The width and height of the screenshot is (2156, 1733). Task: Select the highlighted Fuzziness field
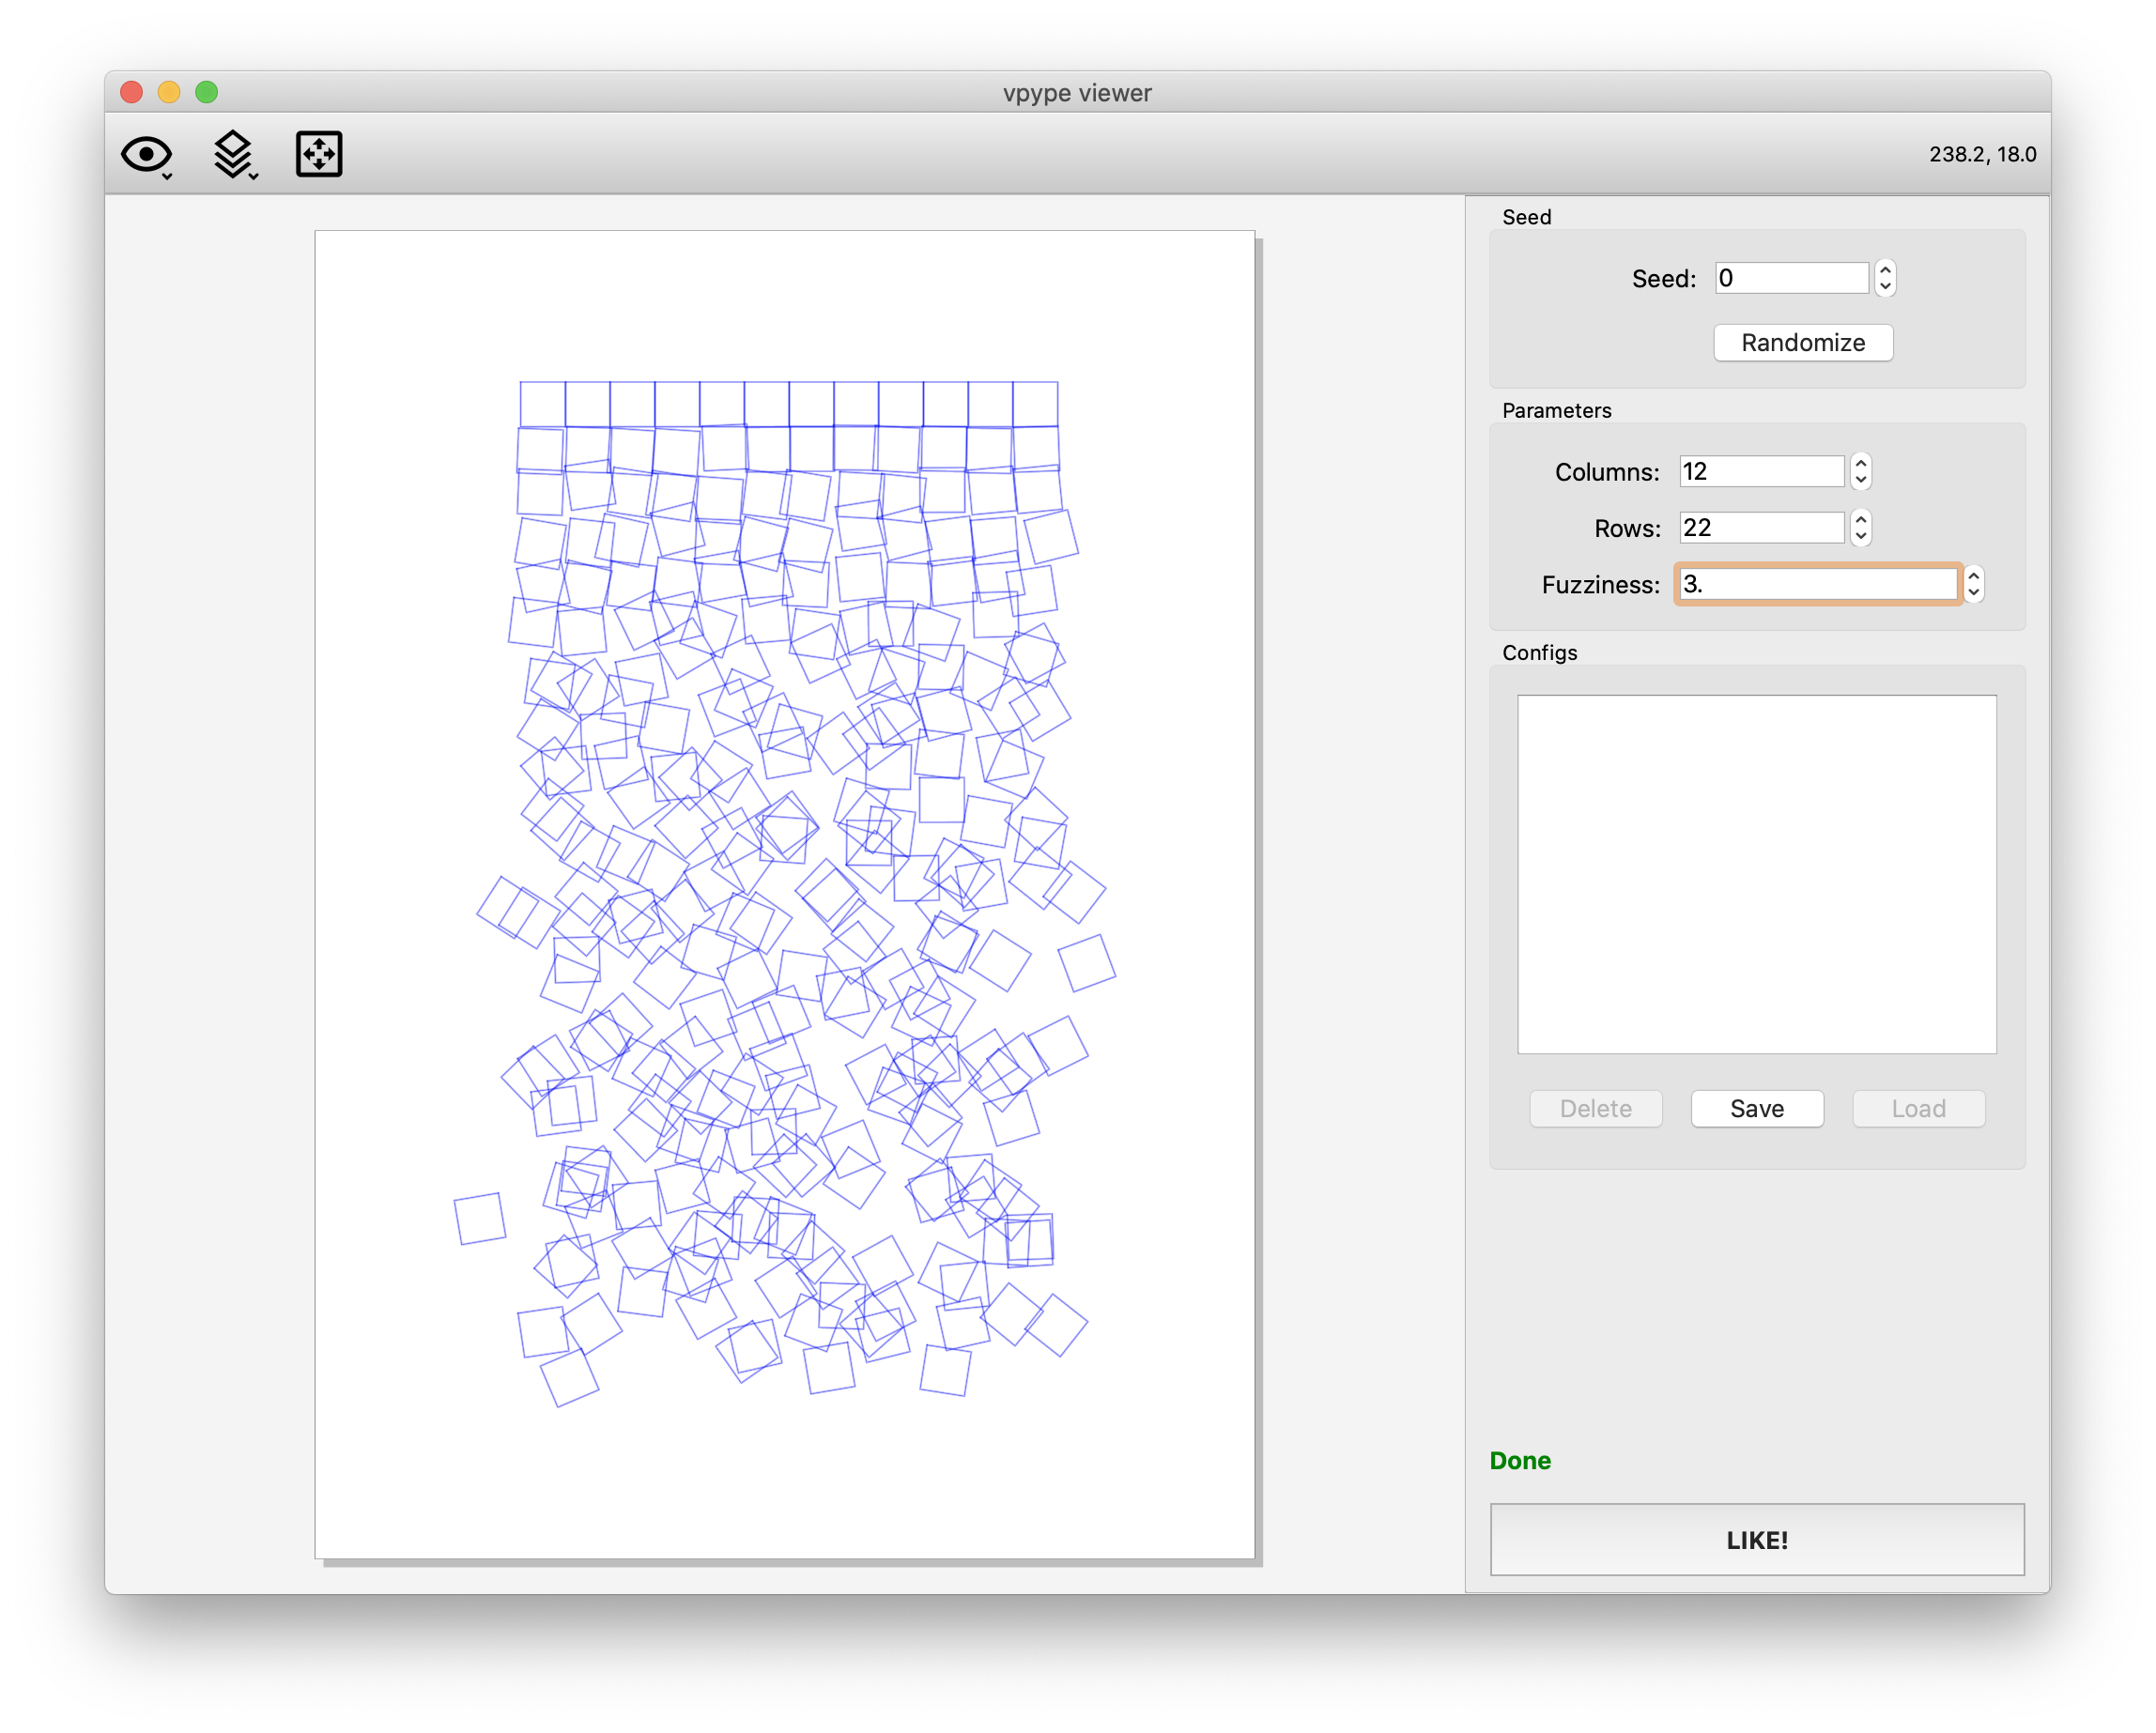(1816, 584)
